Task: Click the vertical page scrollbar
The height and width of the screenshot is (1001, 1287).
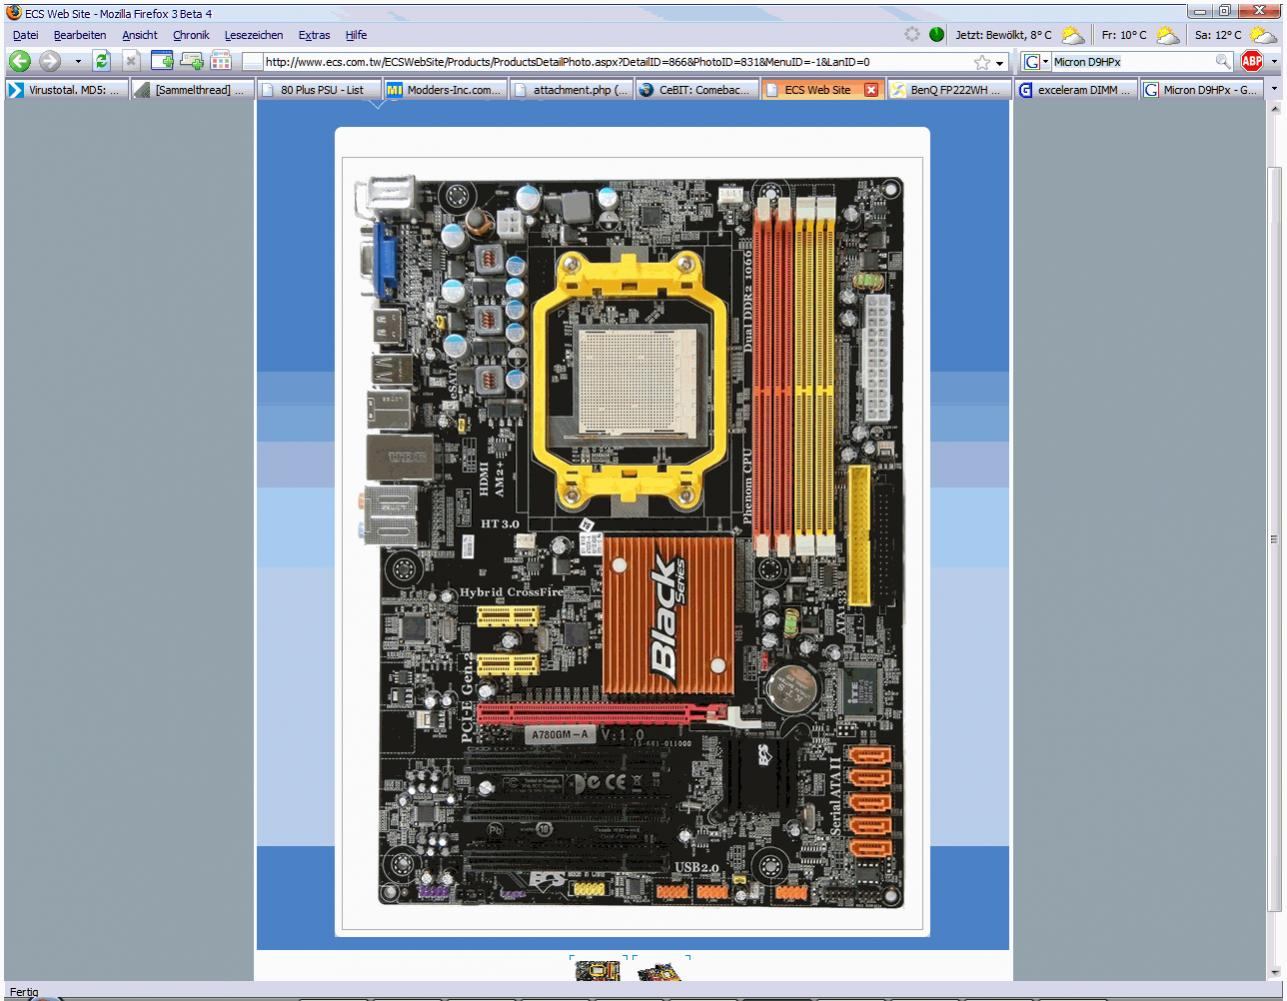Action: pos(1274,540)
